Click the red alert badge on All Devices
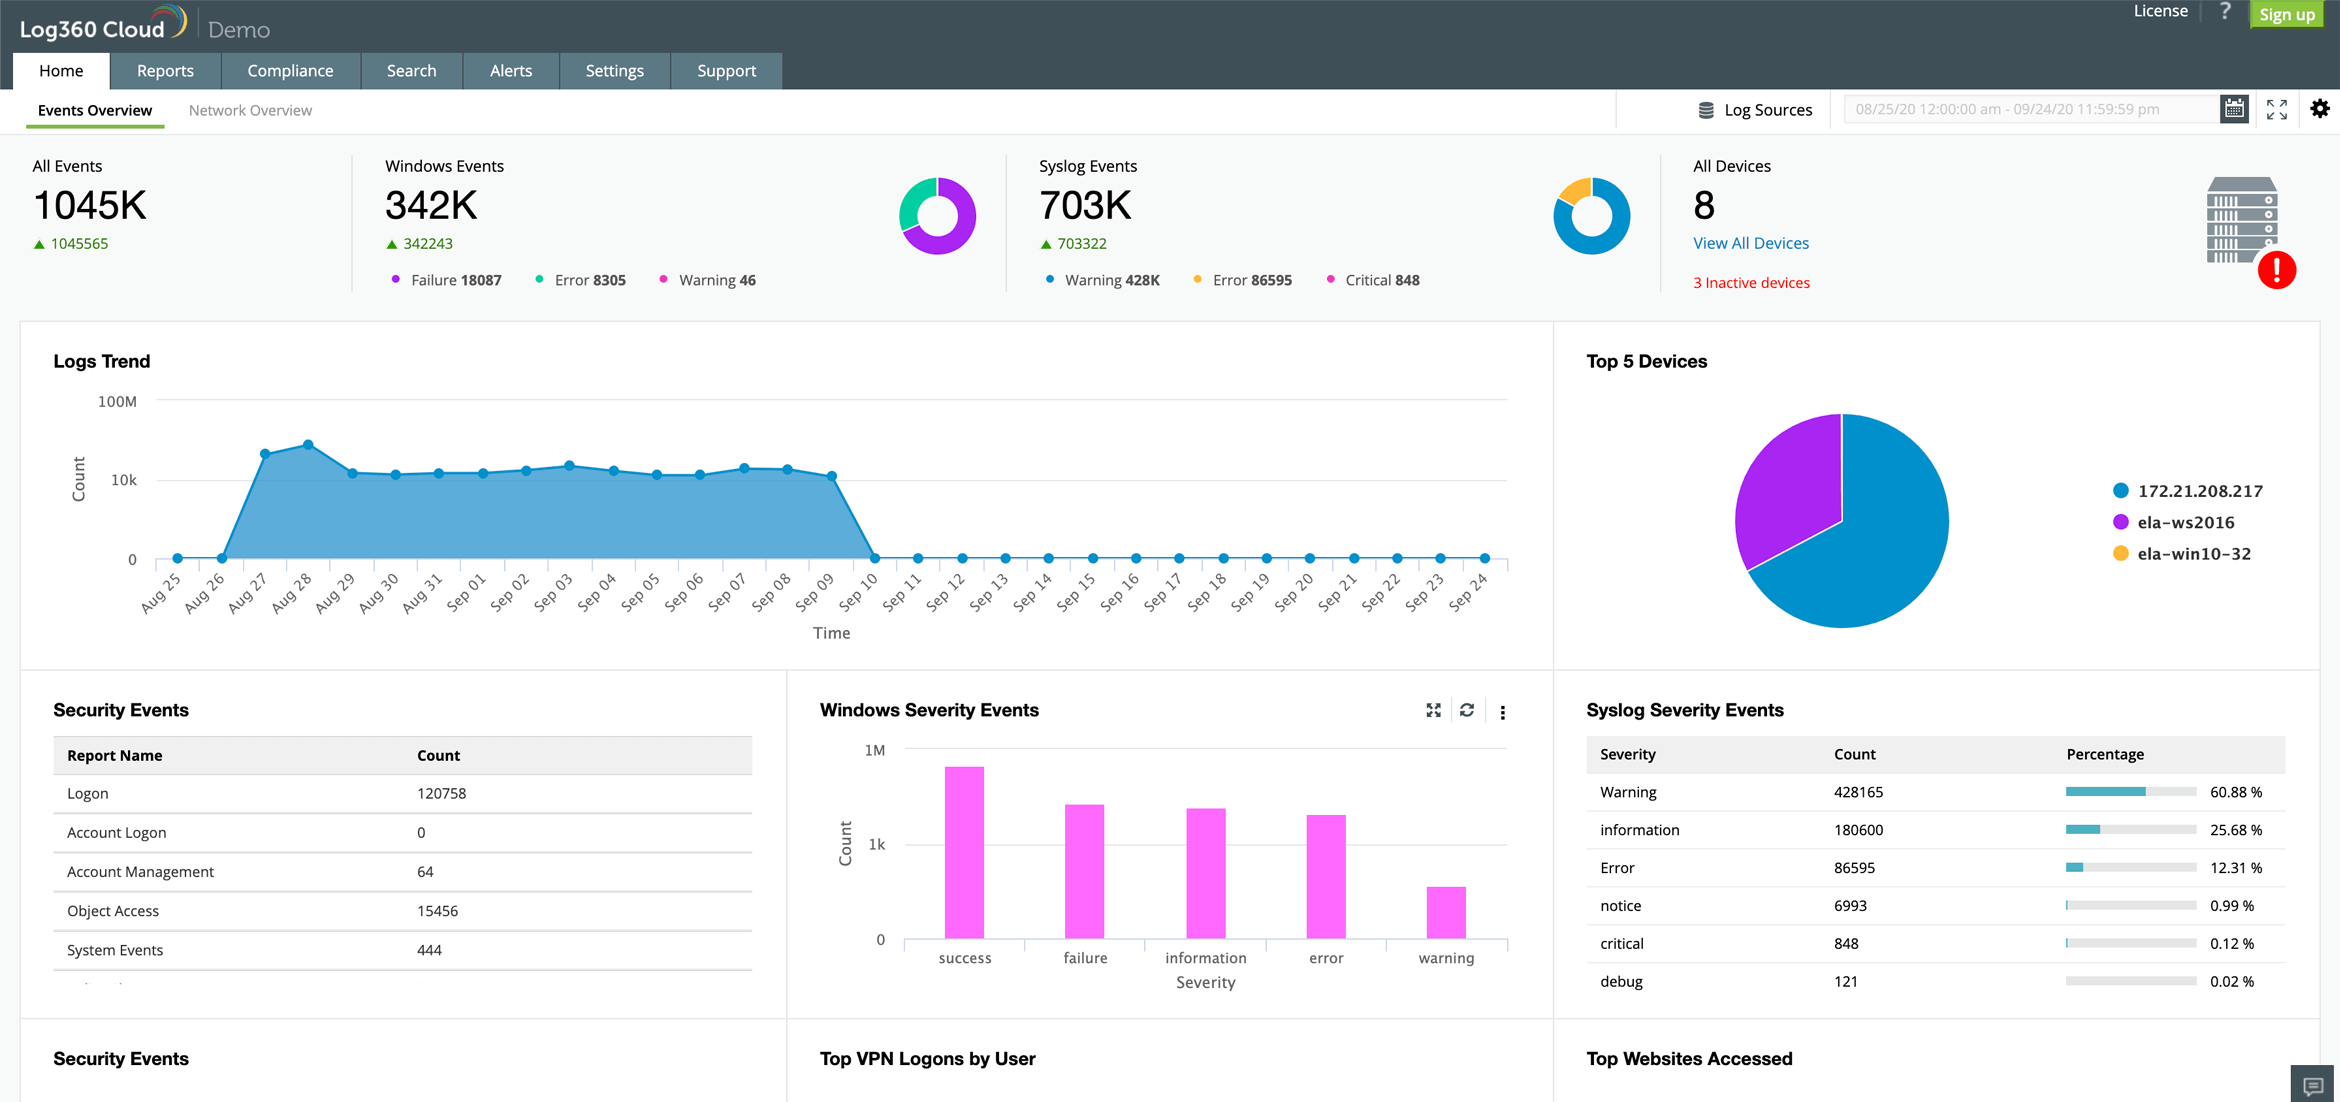The width and height of the screenshot is (2340, 1102). coord(2277,269)
